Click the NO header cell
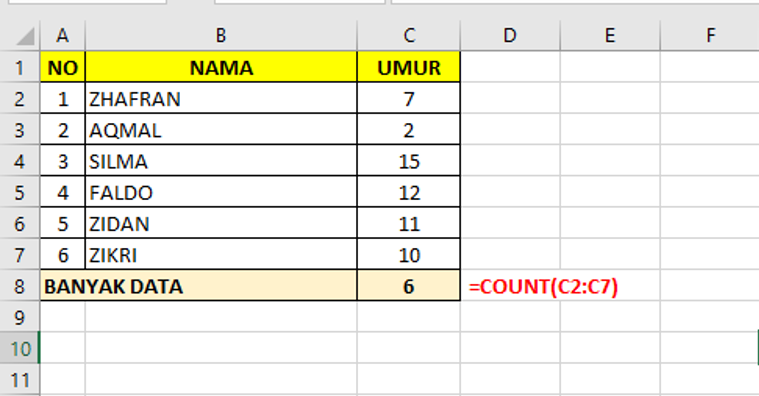 pyautogui.click(x=62, y=67)
